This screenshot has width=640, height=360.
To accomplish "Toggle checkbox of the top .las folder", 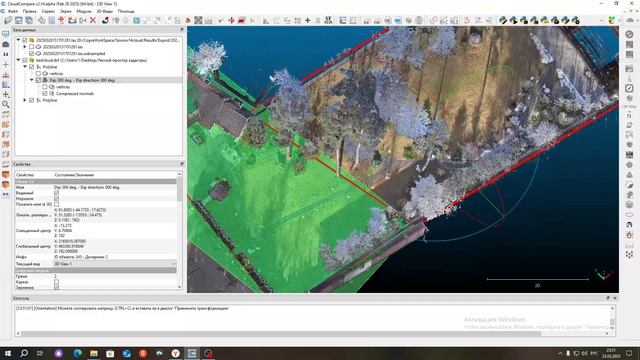I will pos(25,40).
